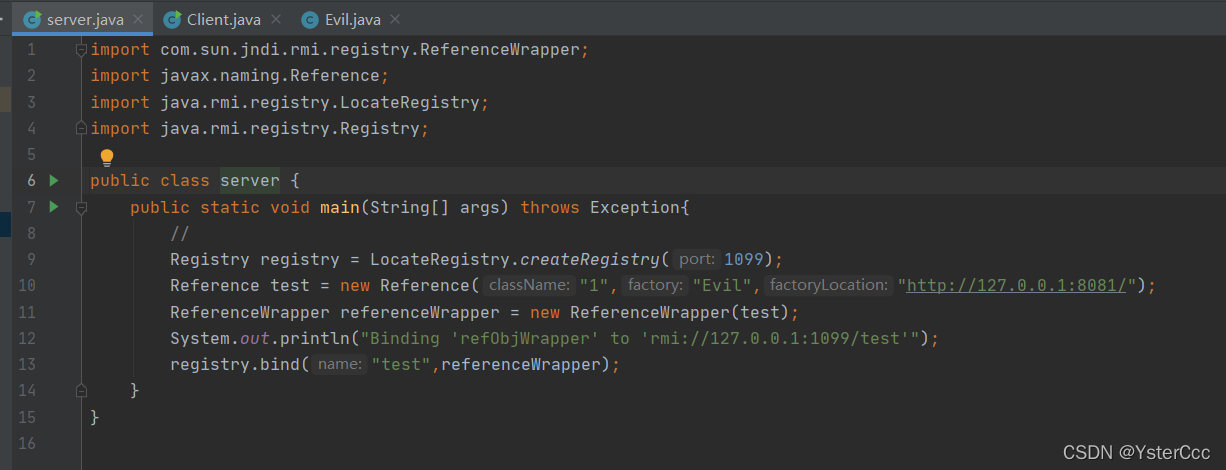Image resolution: width=1226 pixels, height=470 pixels.
Task: Click 'javax.naming.Reference' import on line 2
Action: point(270,76)
